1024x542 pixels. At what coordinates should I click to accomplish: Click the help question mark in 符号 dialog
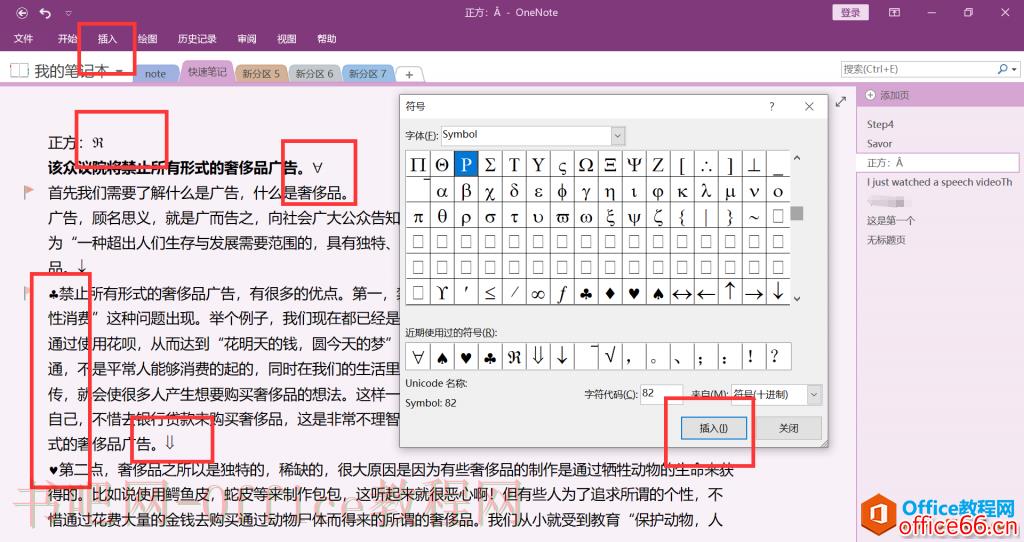point(772,106)
